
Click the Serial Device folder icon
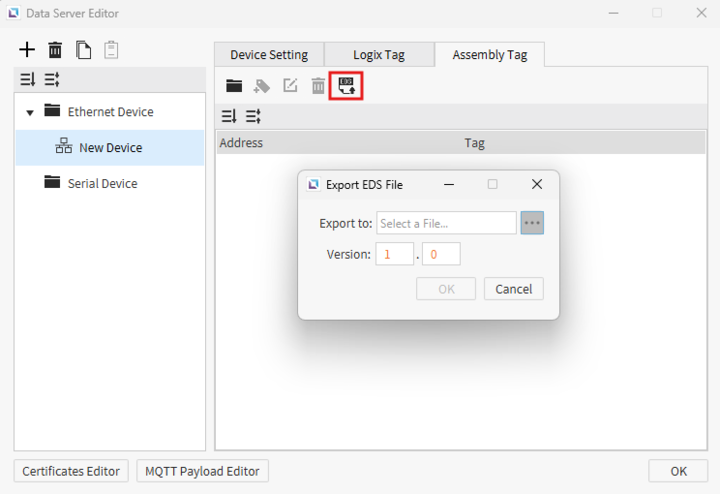[x=52, y=182]
